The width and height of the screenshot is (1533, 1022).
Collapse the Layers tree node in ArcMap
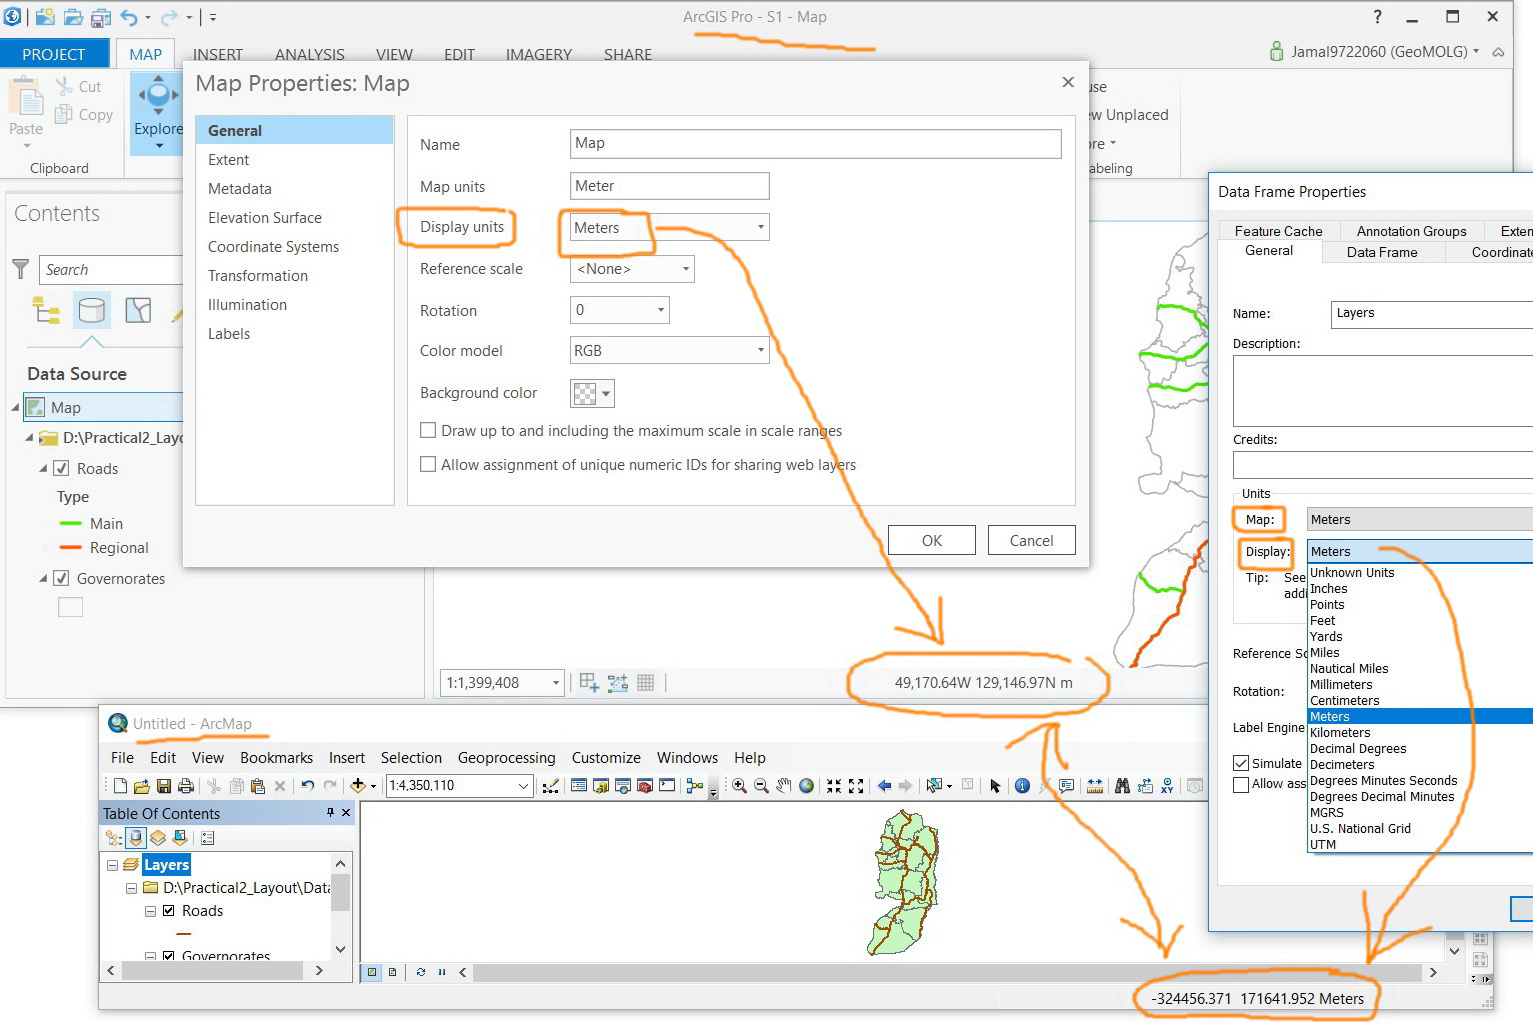(113, 865)
